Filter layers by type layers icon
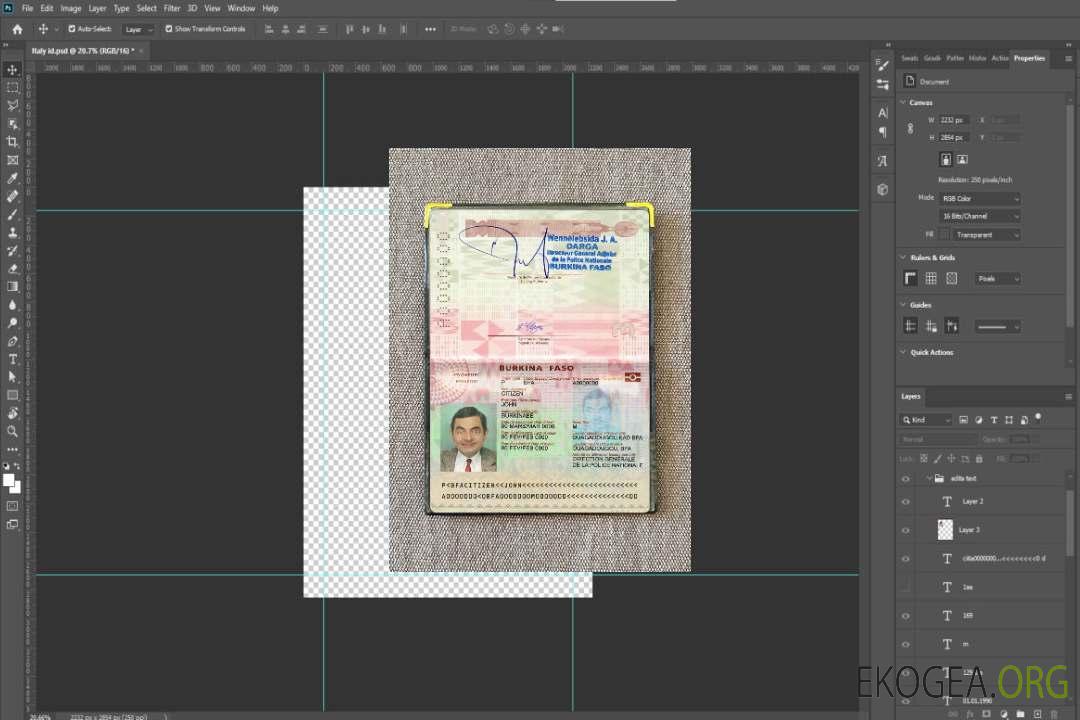The height and width of the screenshot is (720, 1080). click(x=993, y=420)
